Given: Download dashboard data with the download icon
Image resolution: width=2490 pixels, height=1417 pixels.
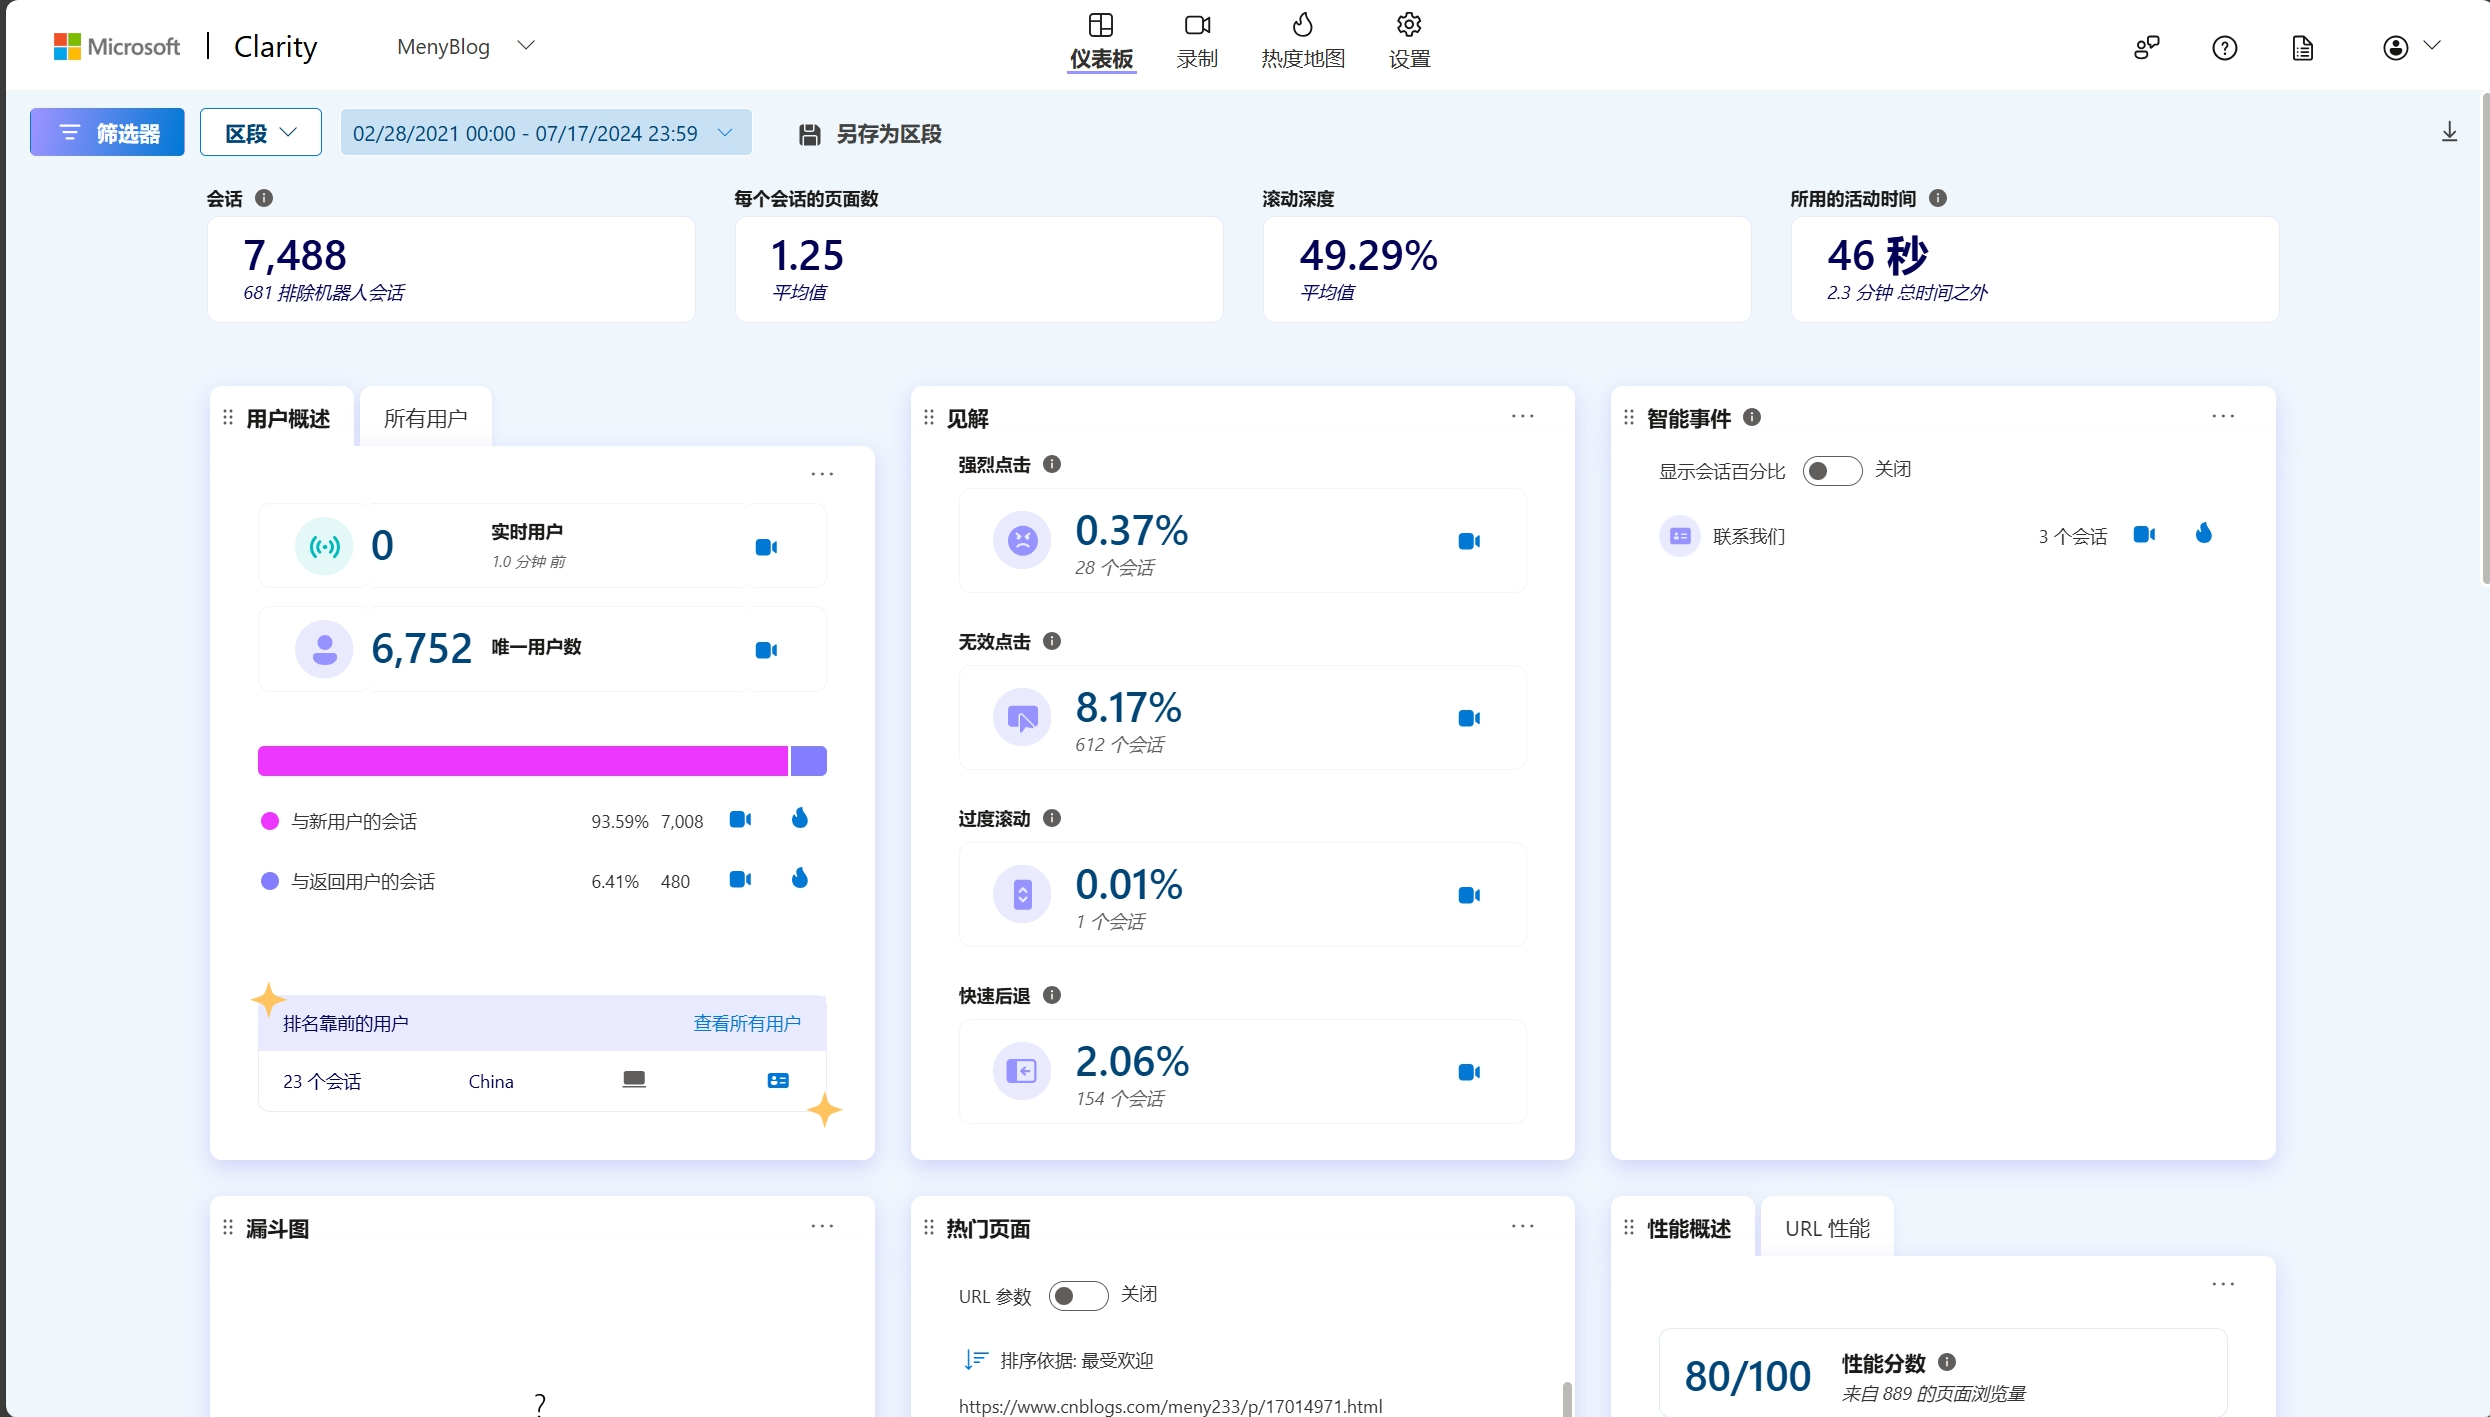Looking at the screenshot, I should (2450, 132).
